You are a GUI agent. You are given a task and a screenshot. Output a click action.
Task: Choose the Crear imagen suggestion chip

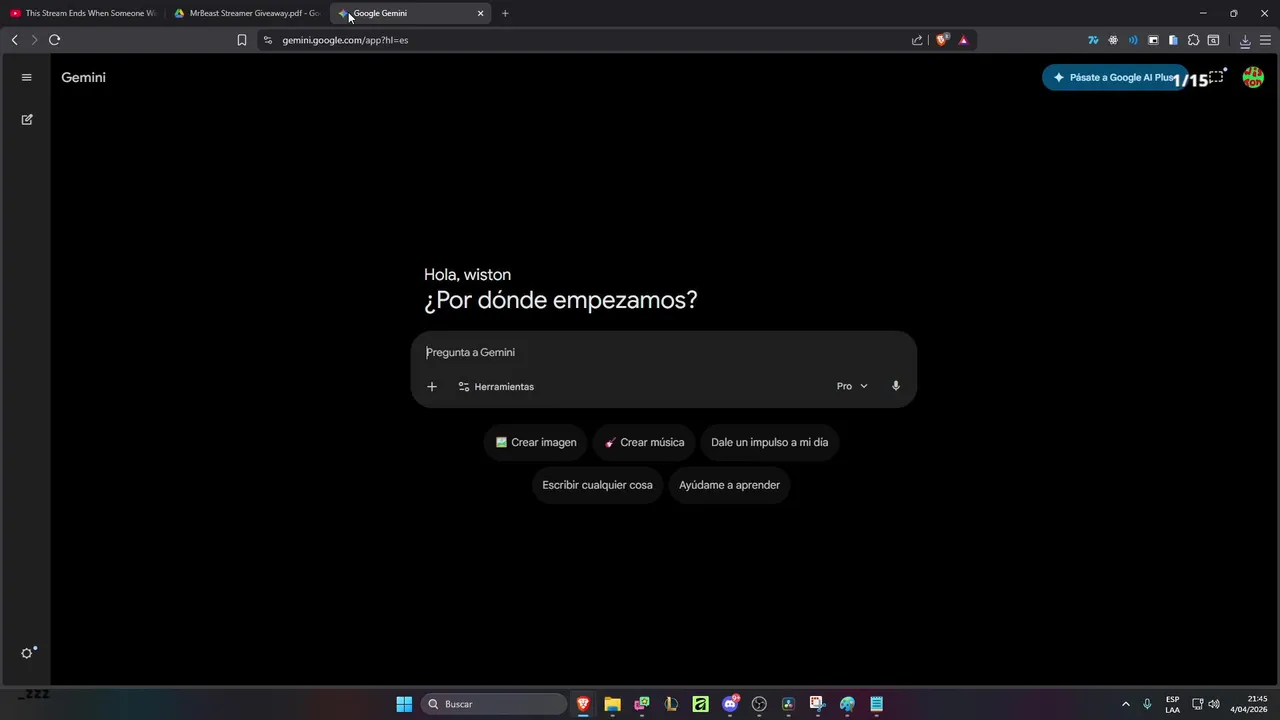536,442
